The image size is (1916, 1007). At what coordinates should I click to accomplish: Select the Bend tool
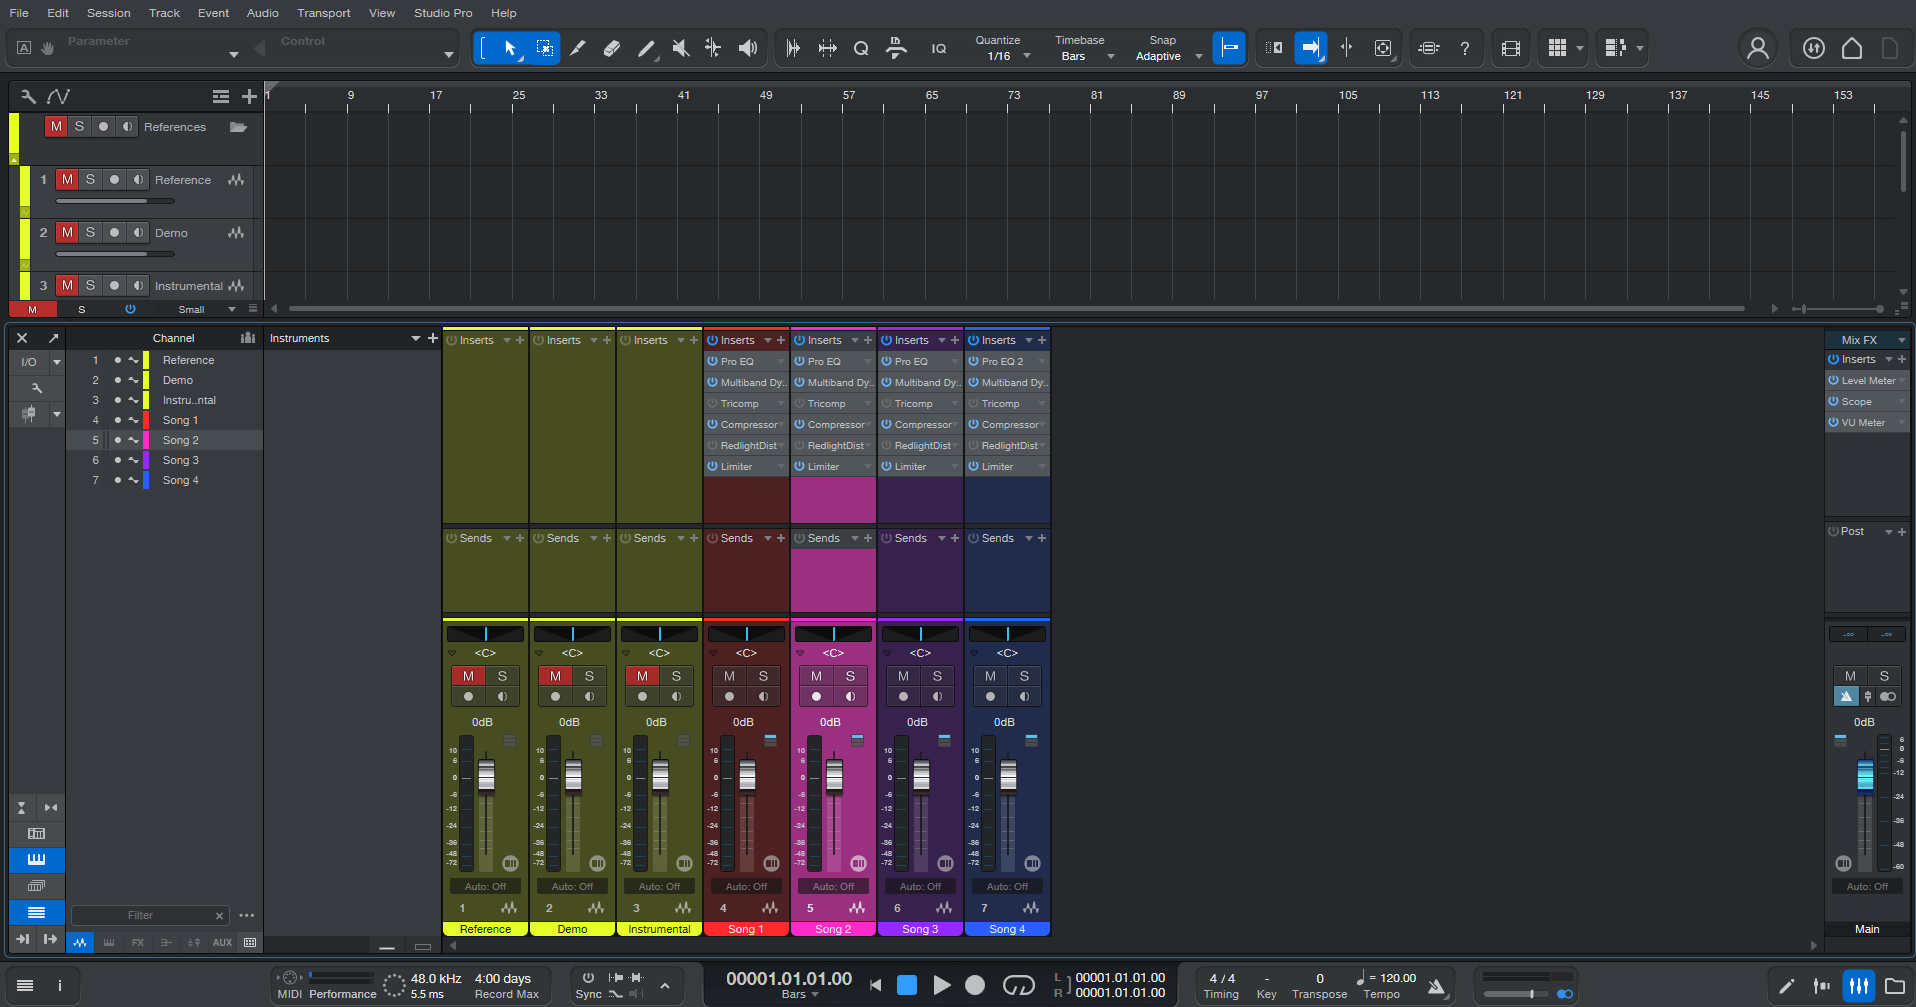click(x=713, y=47)
